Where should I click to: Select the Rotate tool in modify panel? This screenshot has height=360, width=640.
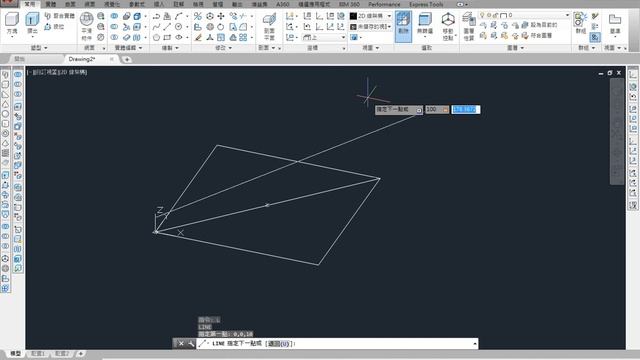point(221,27)
